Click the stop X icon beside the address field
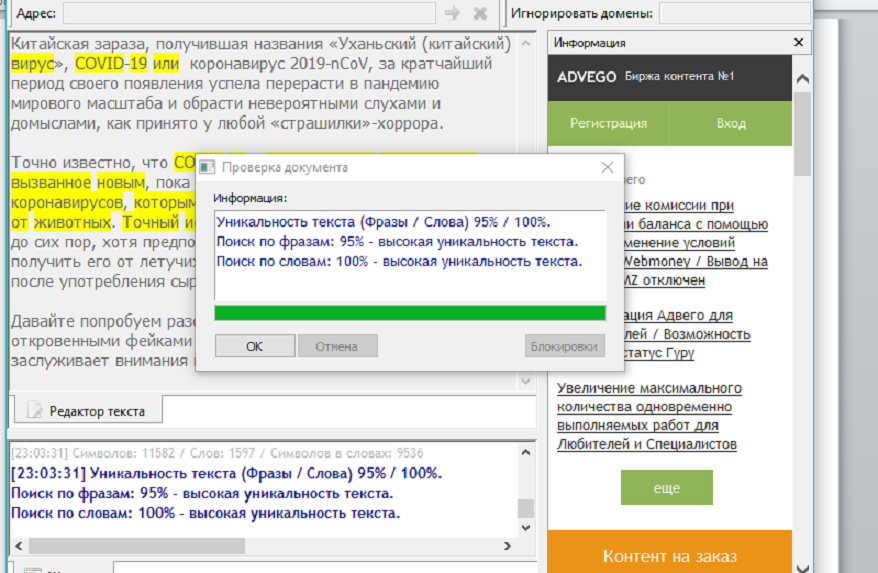878x573 pixels. pos(480,13)
